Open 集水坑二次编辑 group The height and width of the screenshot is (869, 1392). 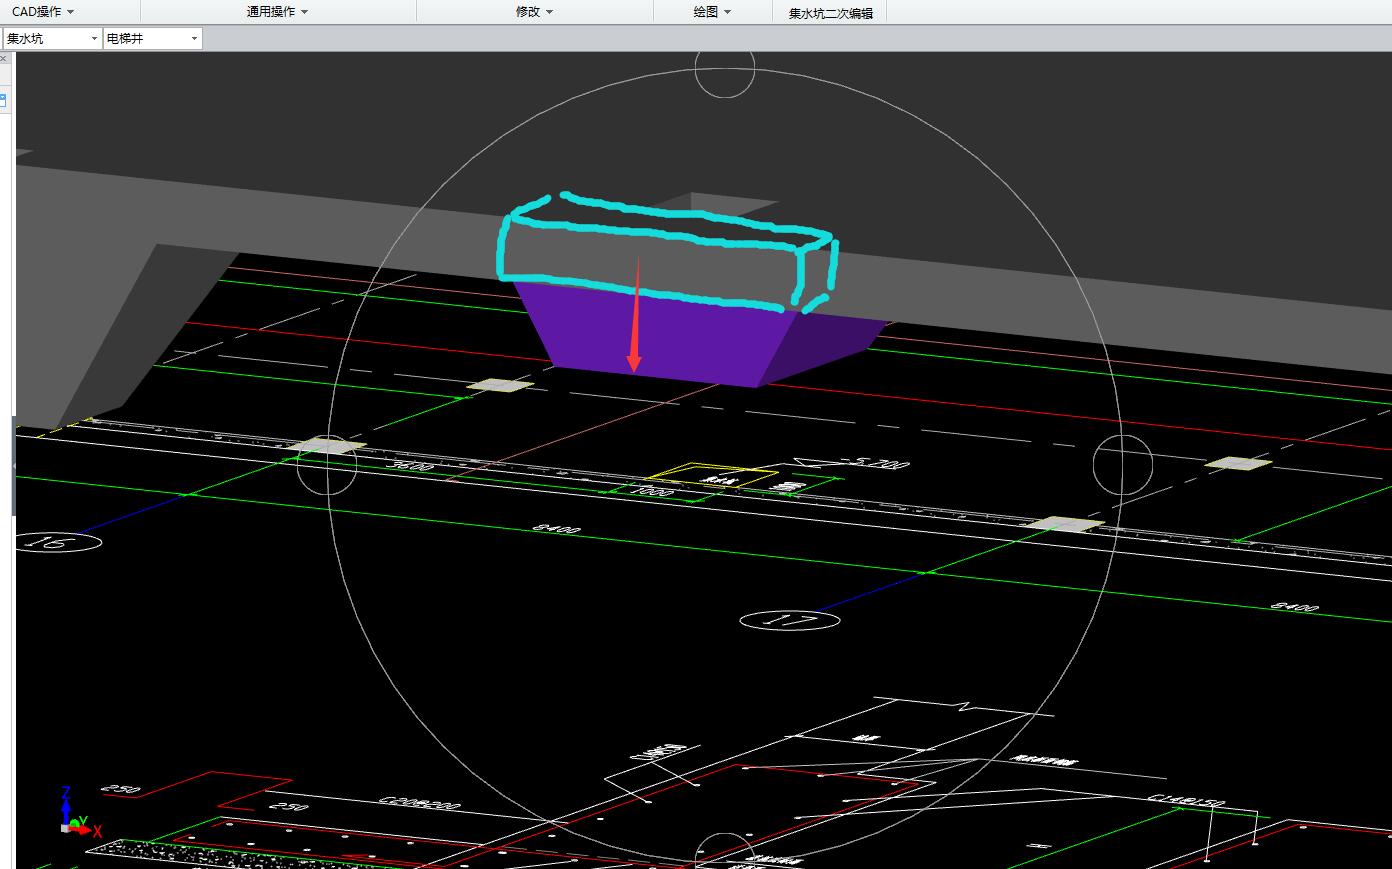pos(830,13)
